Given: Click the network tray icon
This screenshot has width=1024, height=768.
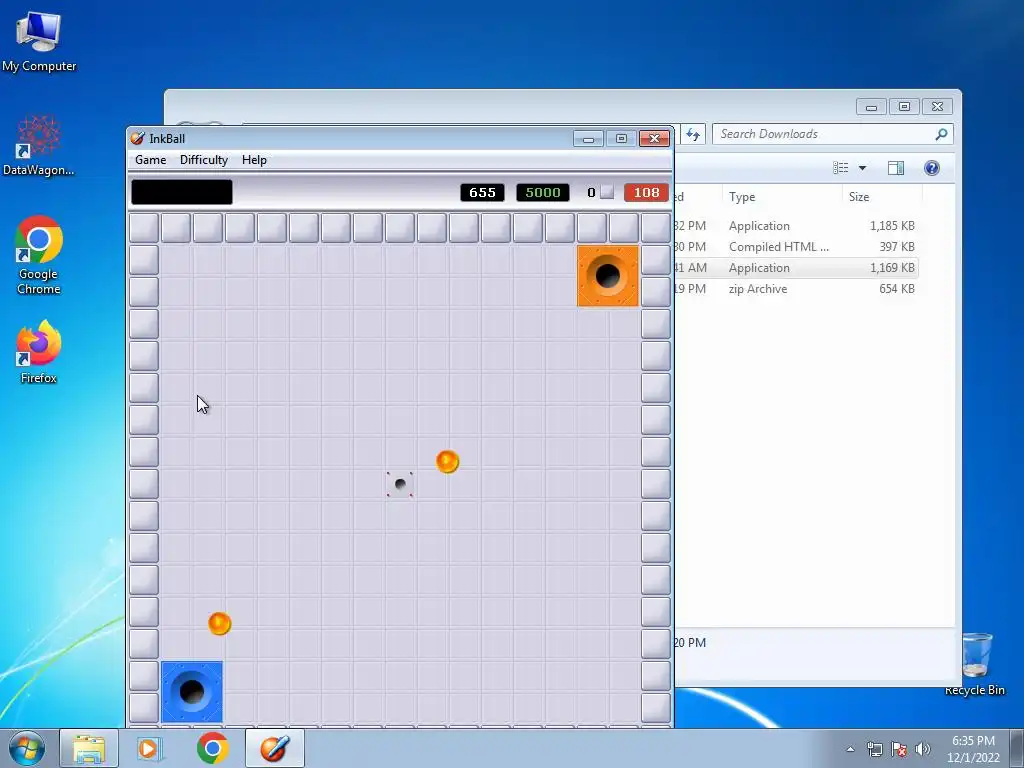Looking at the screenshot, I should tap(874, 749).
